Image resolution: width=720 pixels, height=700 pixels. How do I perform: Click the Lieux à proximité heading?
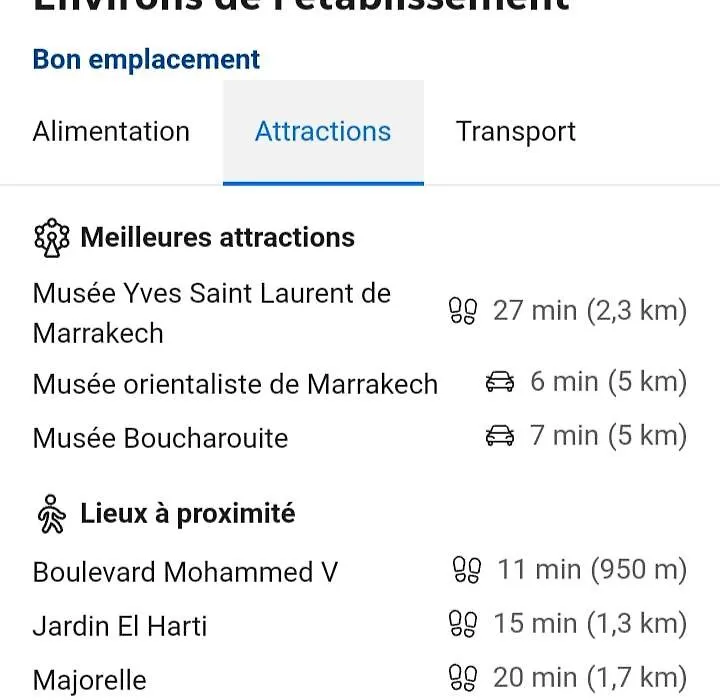[x=187, y=514]
